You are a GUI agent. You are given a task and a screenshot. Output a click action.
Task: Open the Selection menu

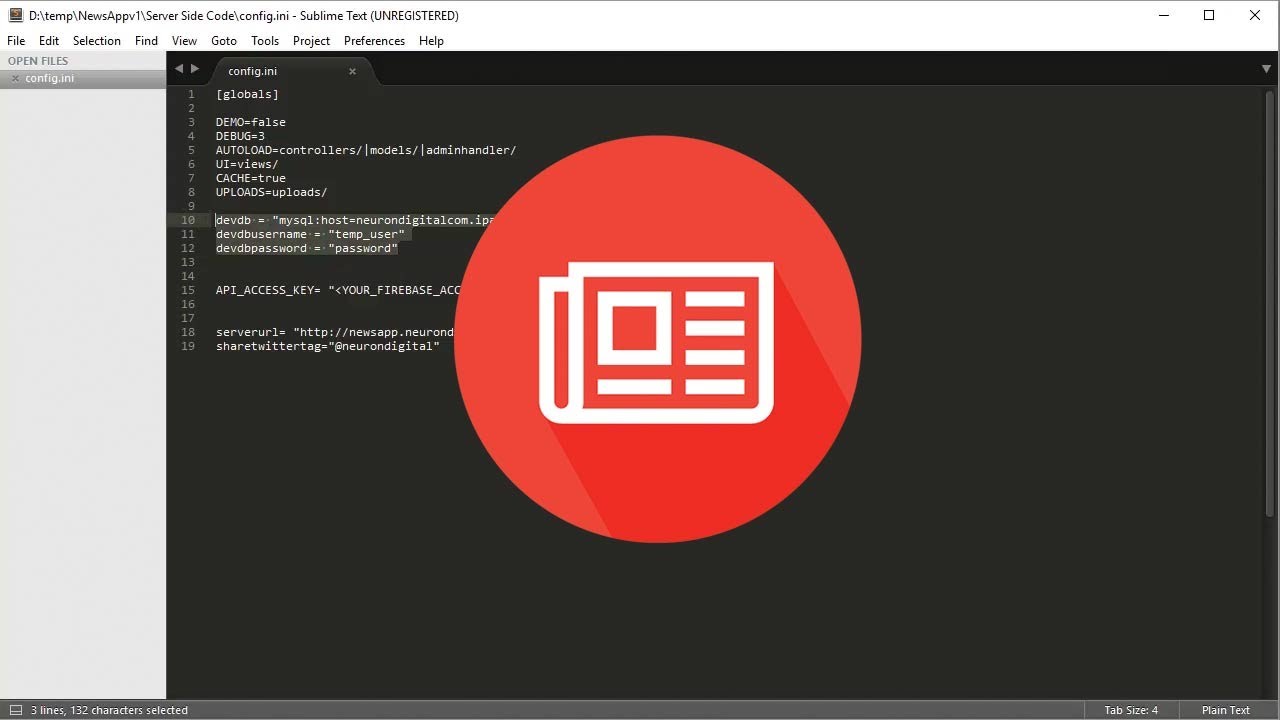(97, 41)
